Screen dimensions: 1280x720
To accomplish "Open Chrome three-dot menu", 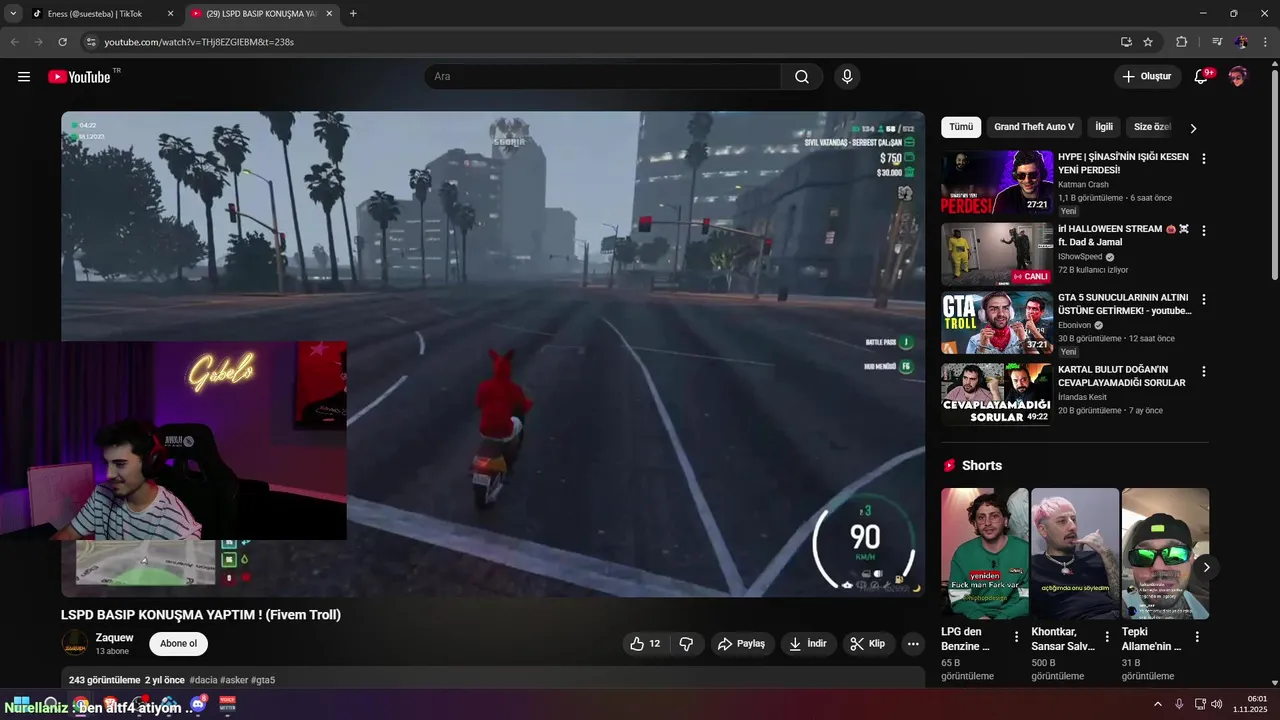I will click(1265, 42).
